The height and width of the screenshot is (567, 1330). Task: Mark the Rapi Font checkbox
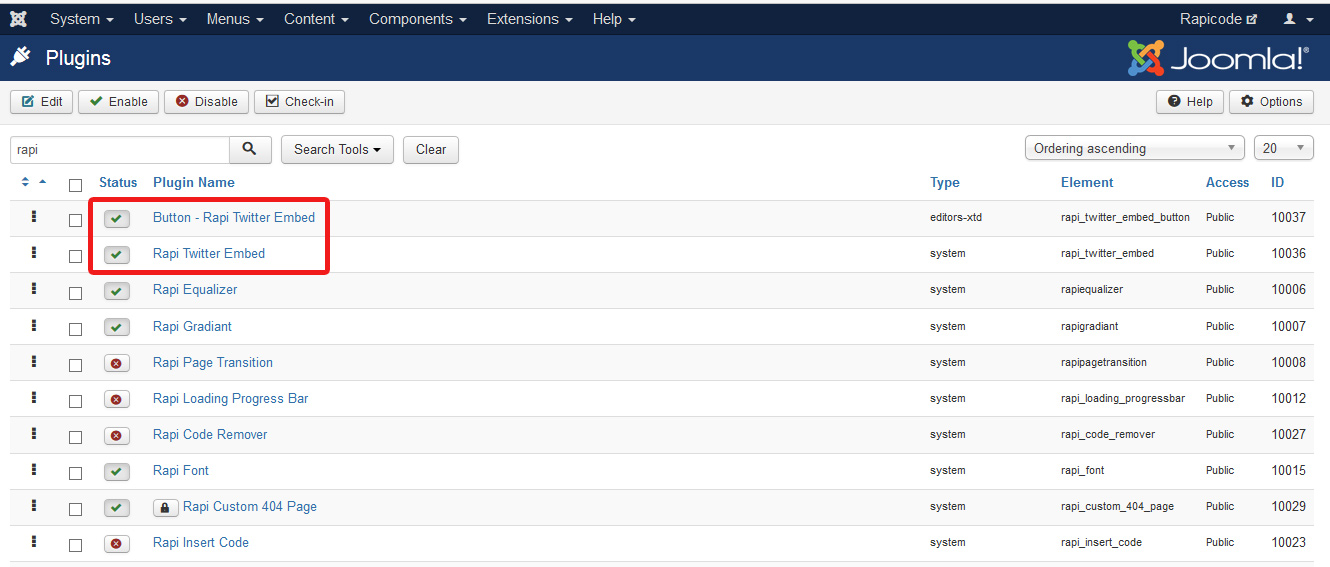pyautogui.click(x=75, y=473)
